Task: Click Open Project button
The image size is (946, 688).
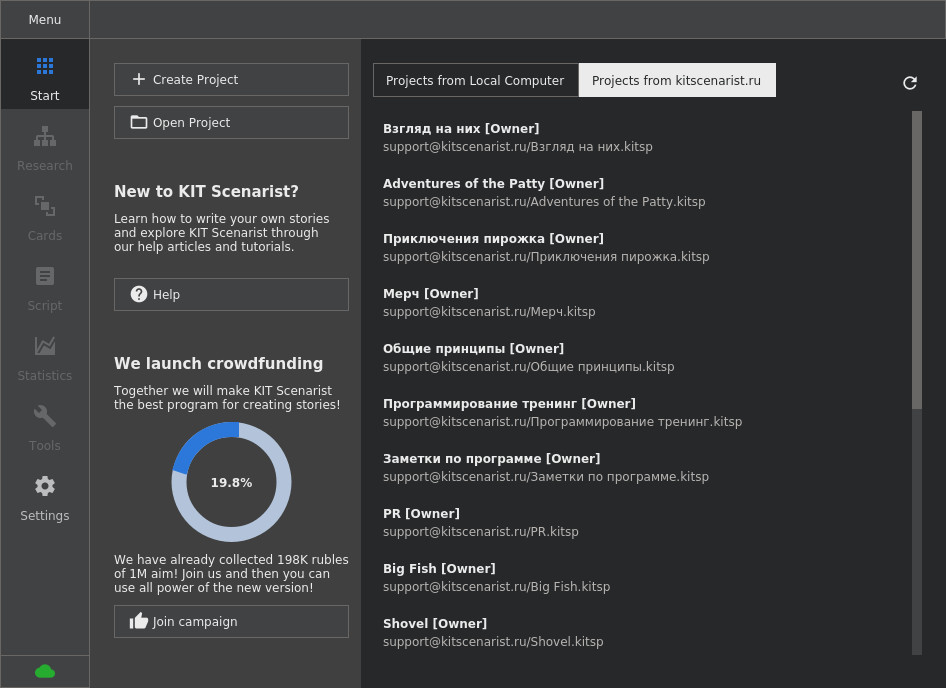Action: click(231, 123)
